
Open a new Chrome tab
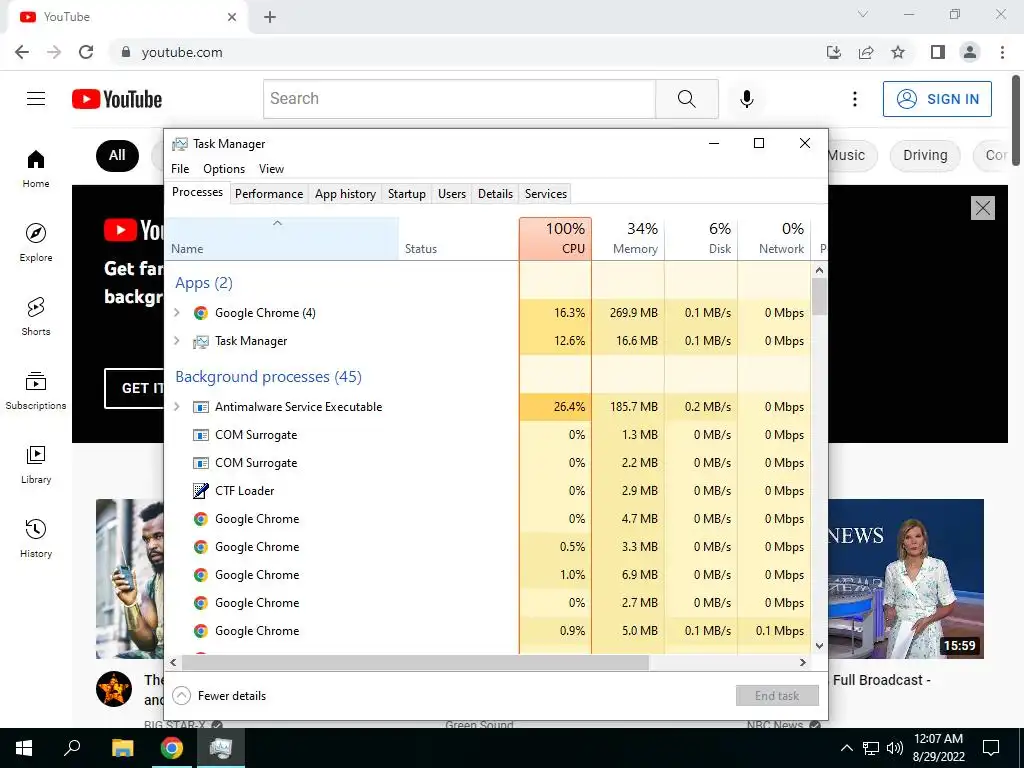(x=270, y=17)
